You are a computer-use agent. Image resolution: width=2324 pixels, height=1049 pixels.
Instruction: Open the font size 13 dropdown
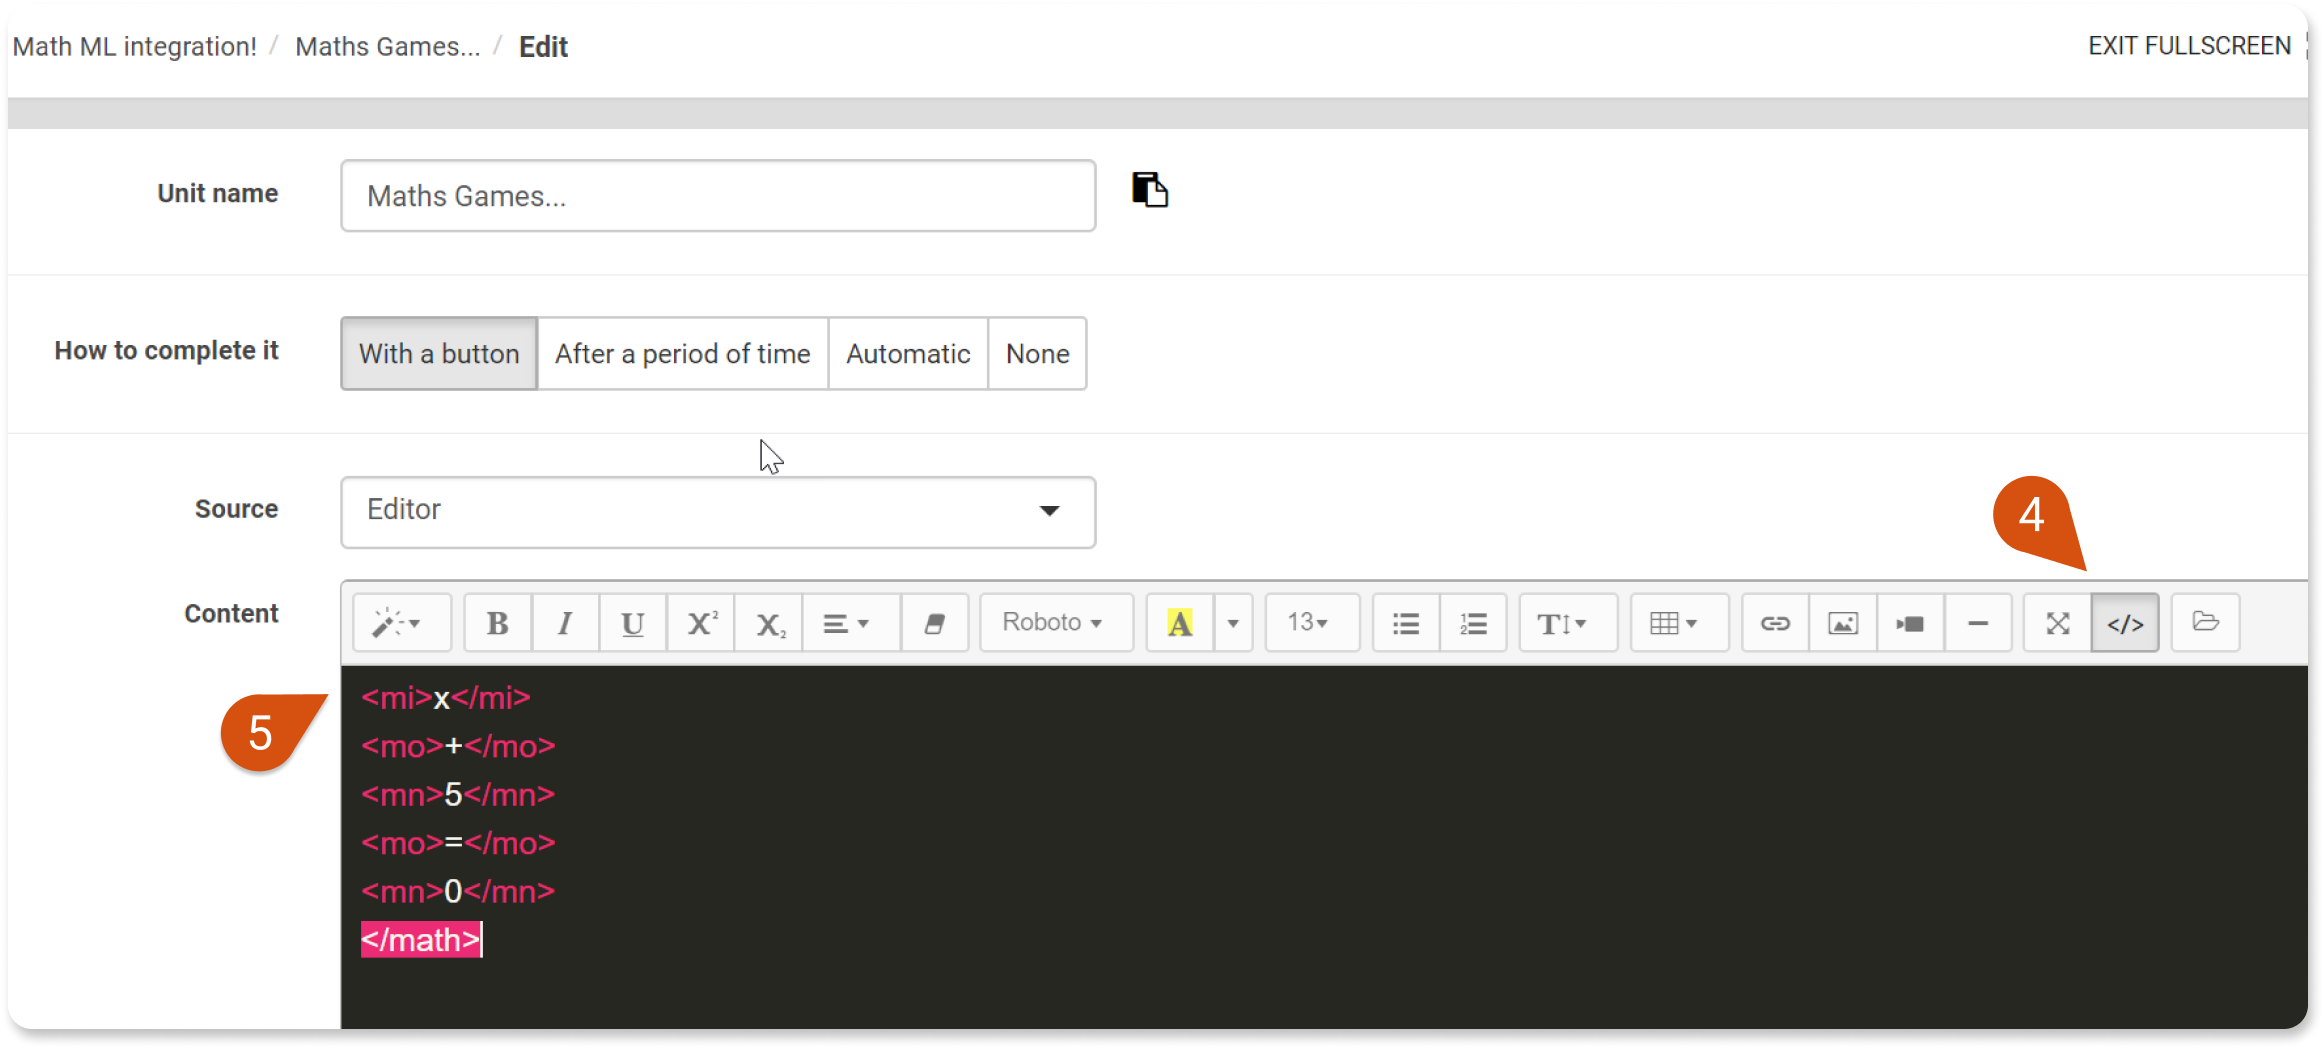point(1311,623)
